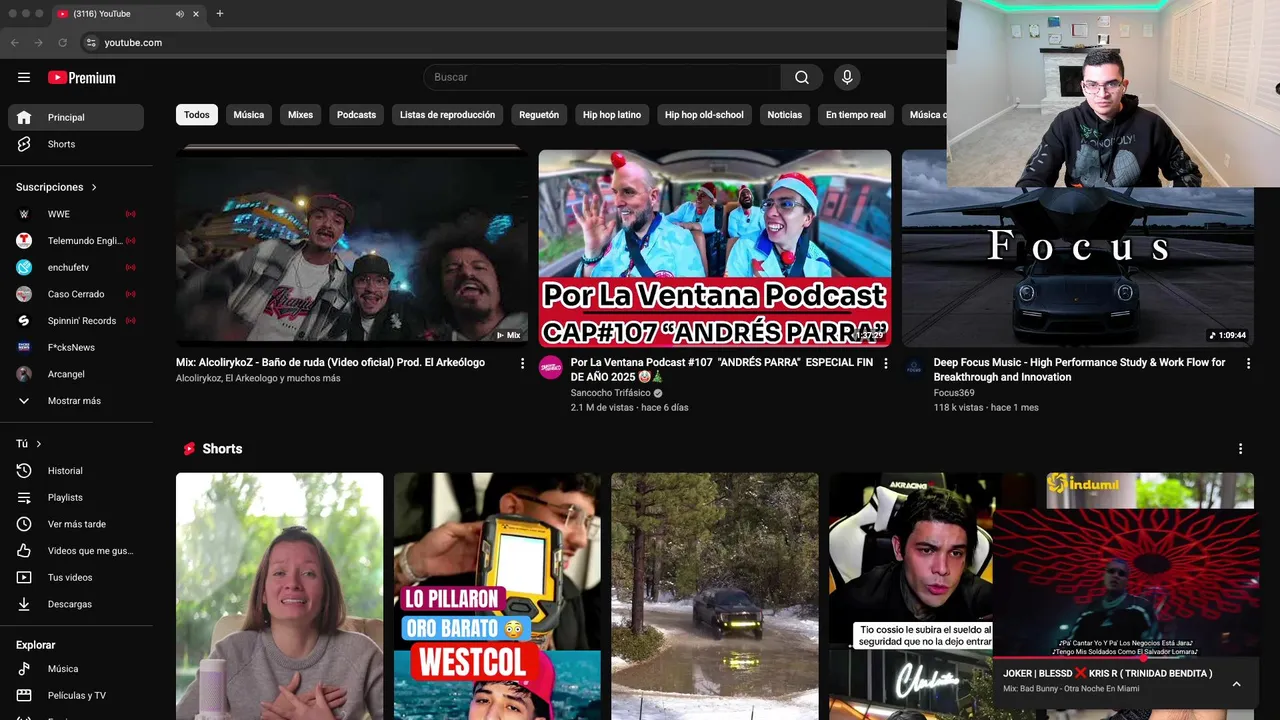The image size is (1280, 720).
Task: Select the Noticias filter chip
Action: point(785,115)
